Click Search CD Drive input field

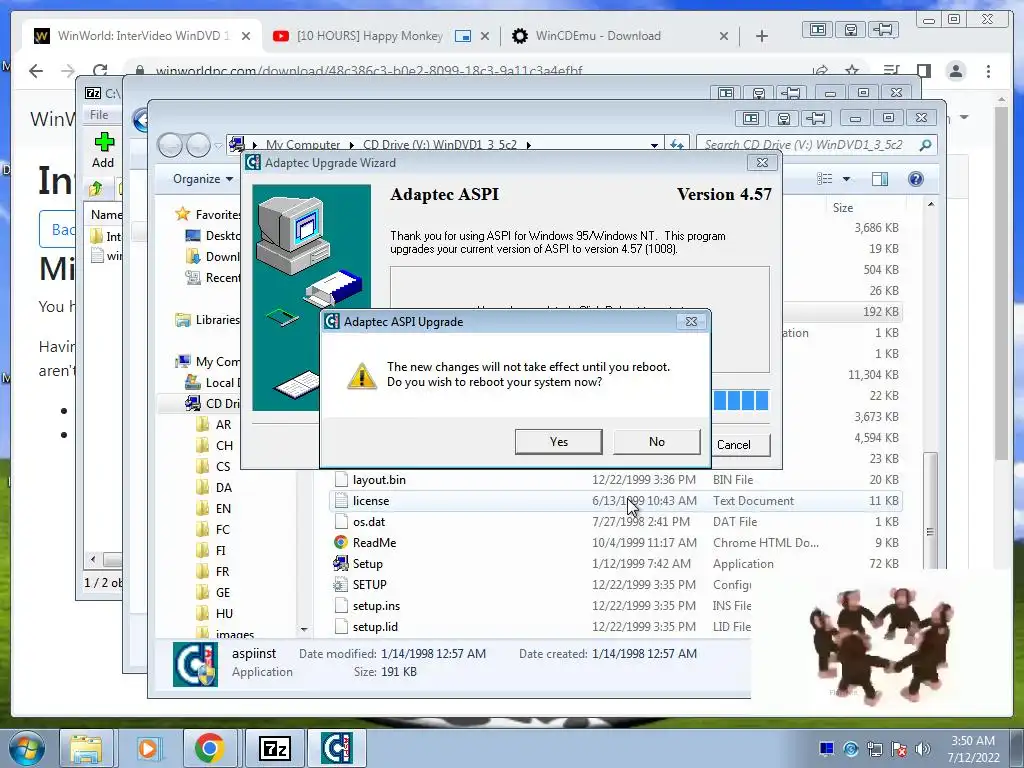(x=816, y=145)
